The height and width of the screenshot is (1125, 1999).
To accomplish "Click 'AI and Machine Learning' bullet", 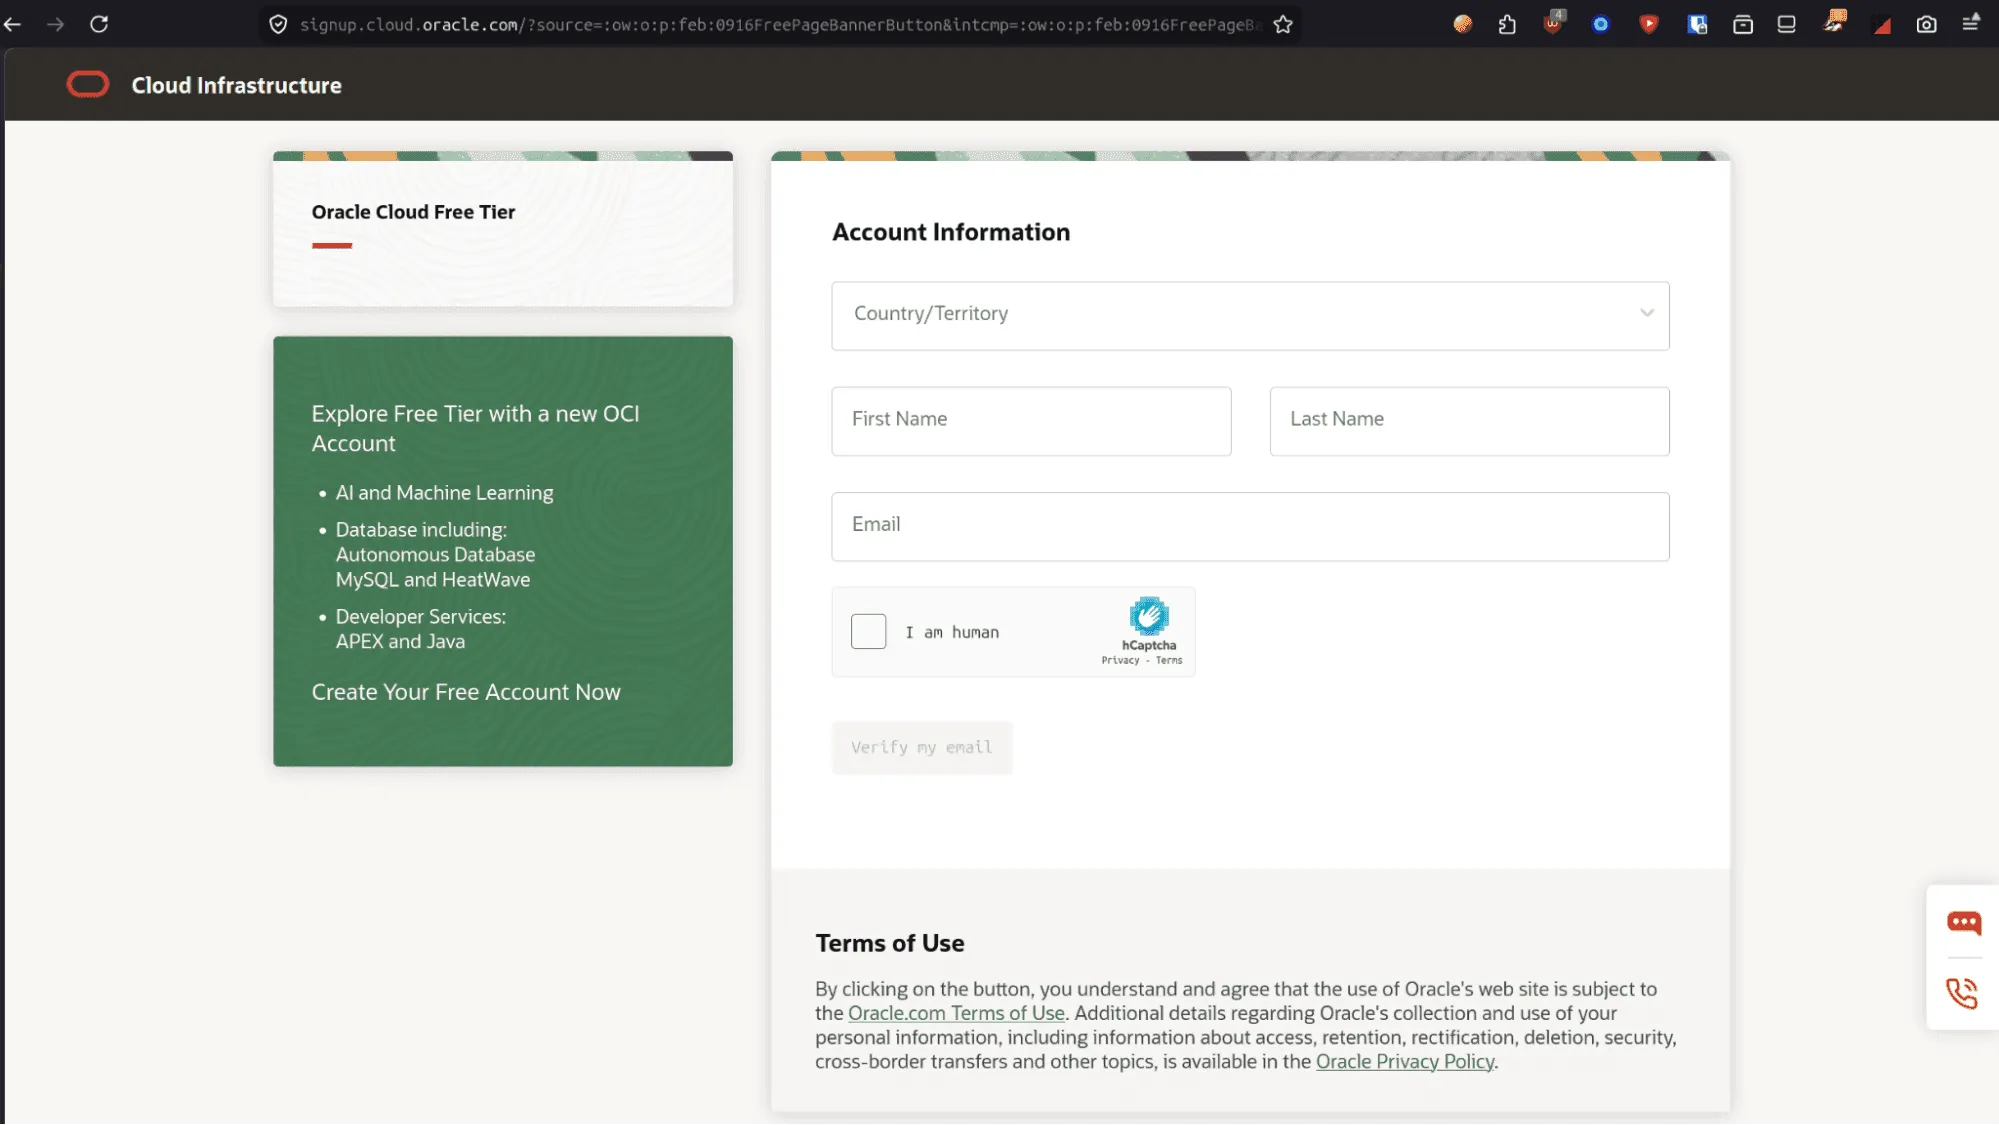I will (x=444, y=493).
